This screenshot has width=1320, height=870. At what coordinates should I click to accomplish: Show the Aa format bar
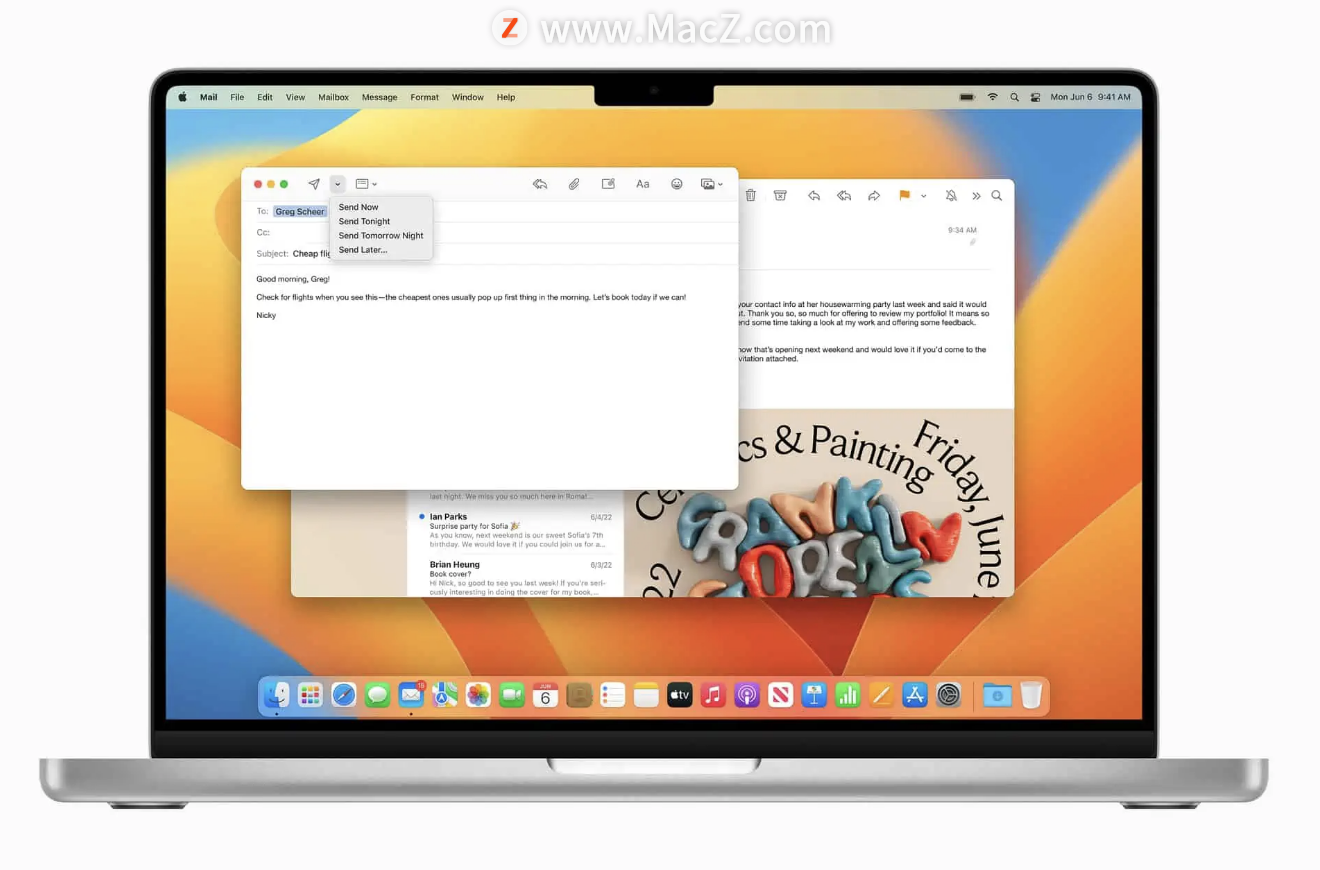(x=643, y=184)
